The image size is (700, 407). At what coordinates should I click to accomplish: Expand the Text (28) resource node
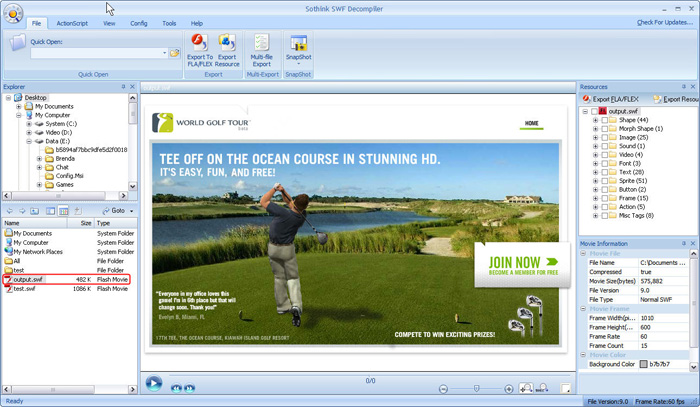click(595, 172)
